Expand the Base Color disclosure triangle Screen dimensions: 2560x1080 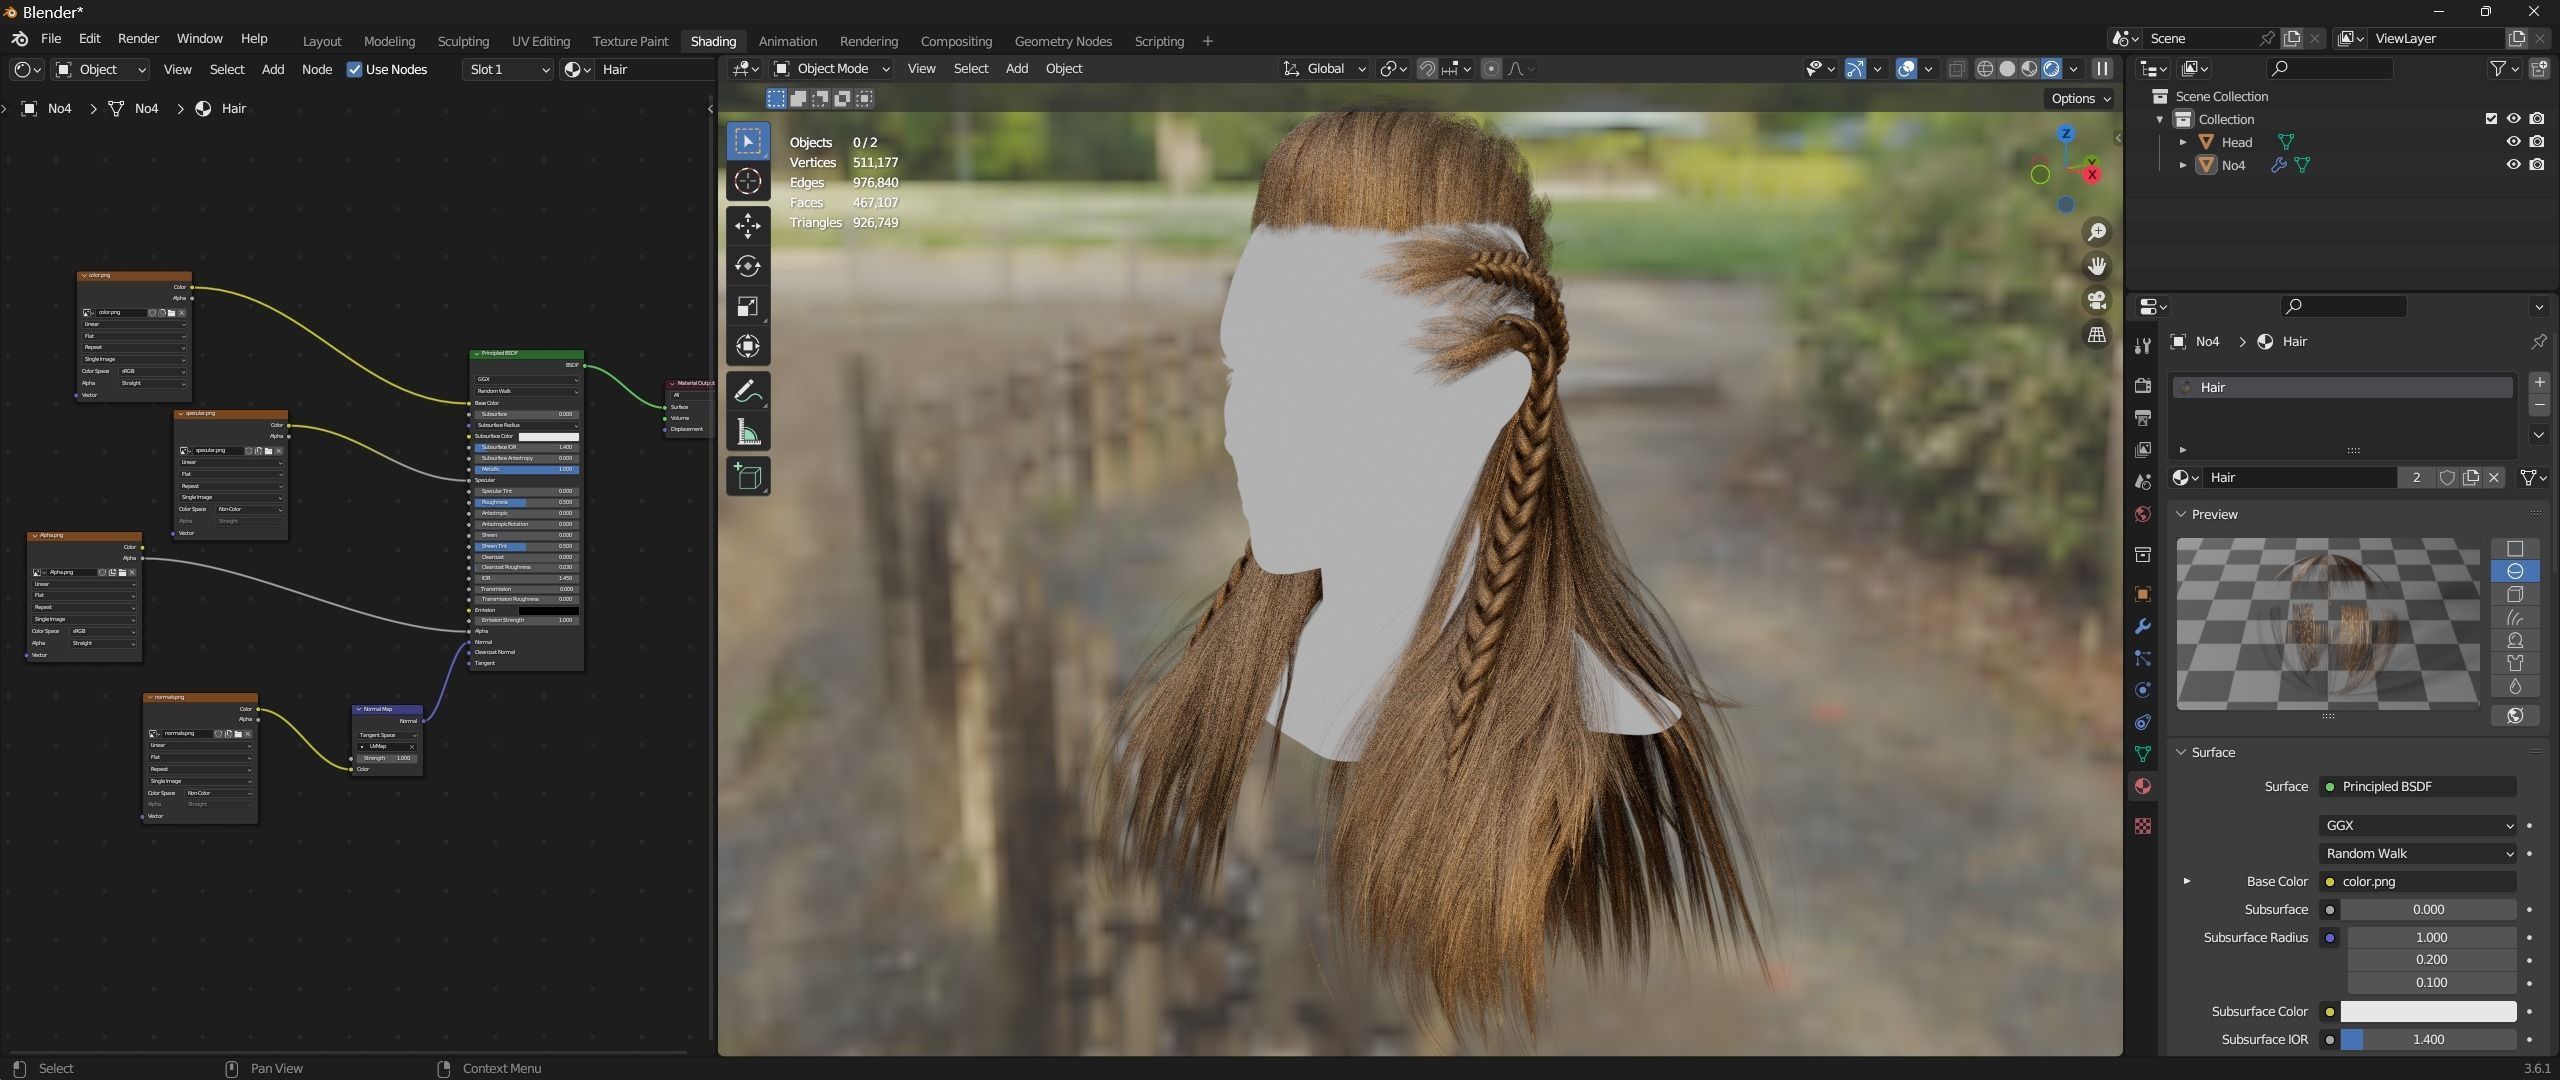pyautogui.click(x=2187, y=881)
